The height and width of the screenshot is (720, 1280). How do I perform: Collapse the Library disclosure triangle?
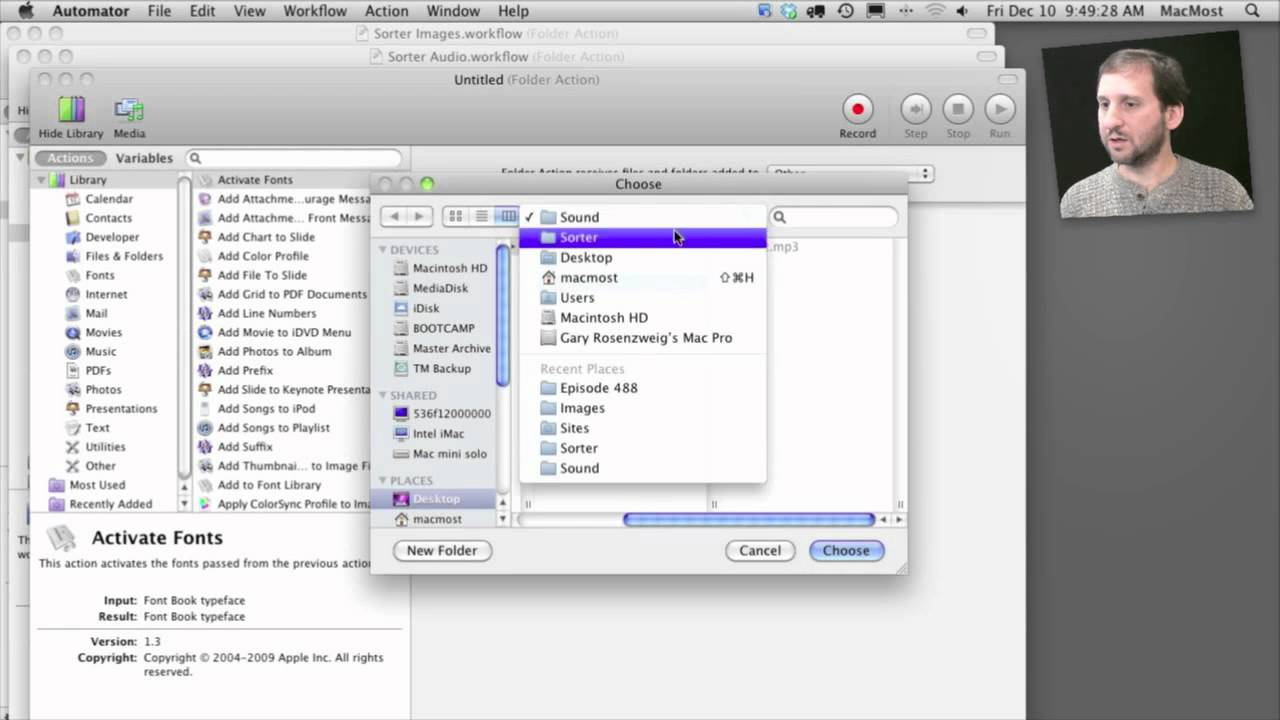point(42,180)
